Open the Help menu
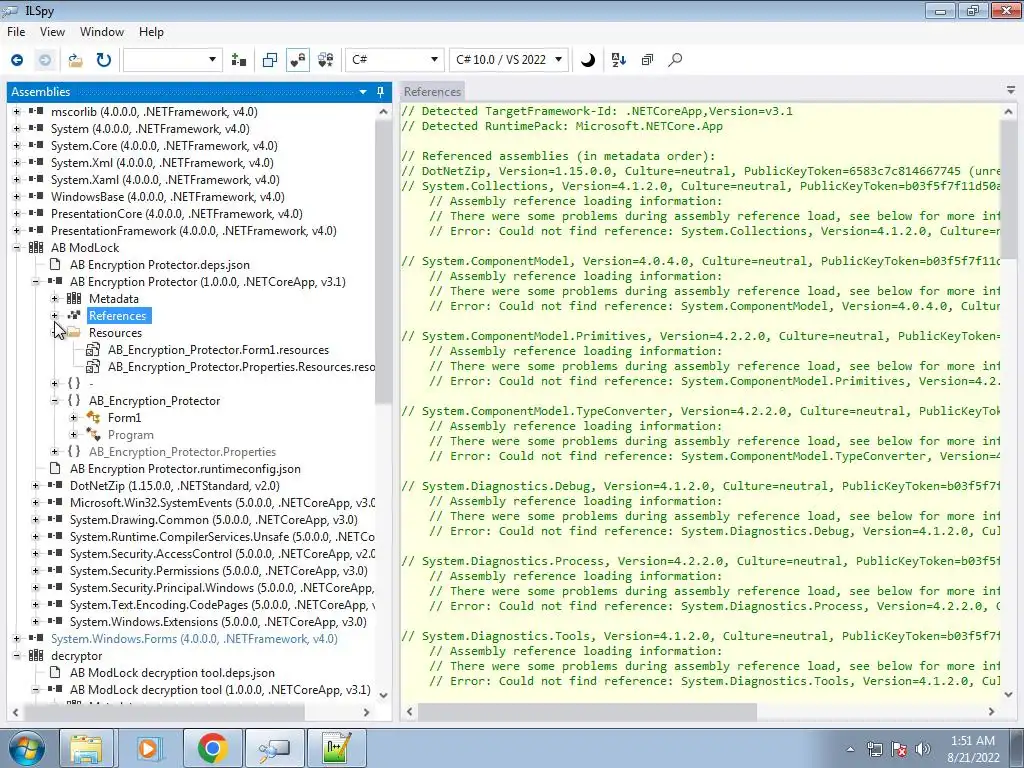 (x=151, y=32)
